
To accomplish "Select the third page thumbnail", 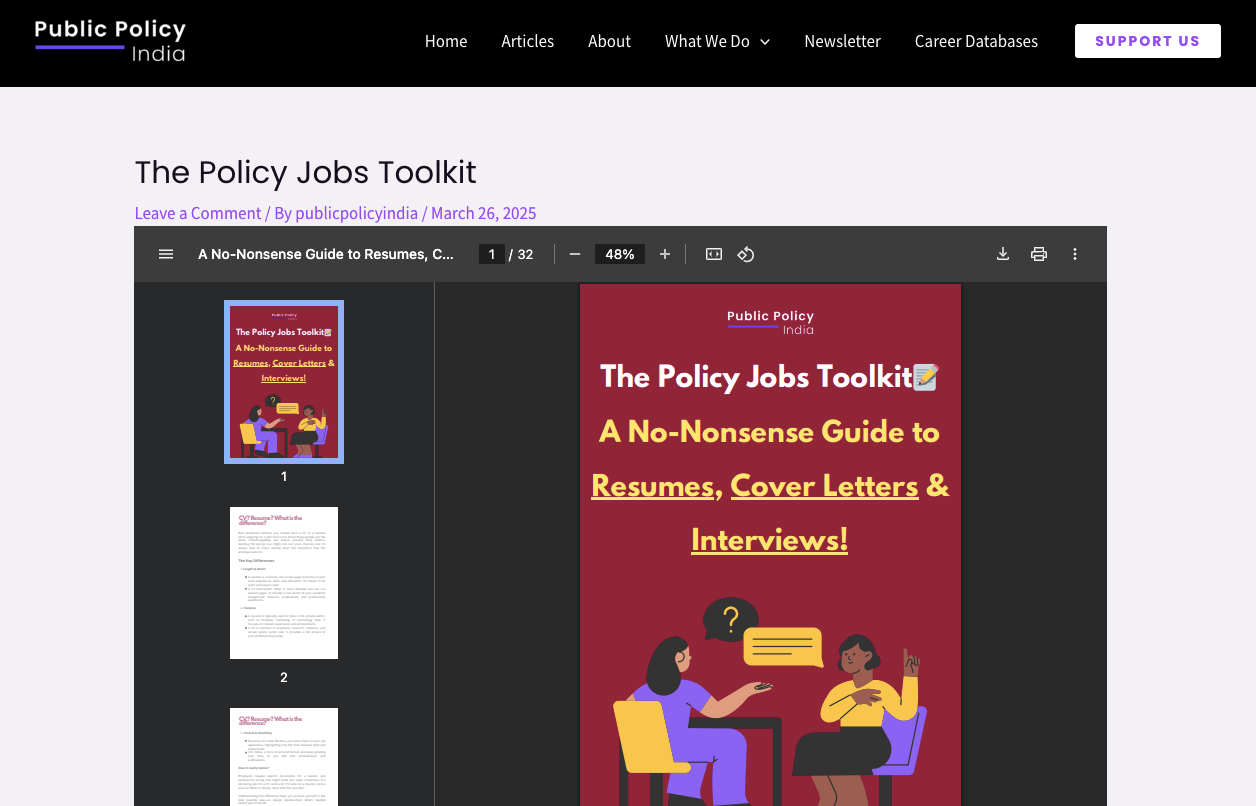I will (284, 757).
